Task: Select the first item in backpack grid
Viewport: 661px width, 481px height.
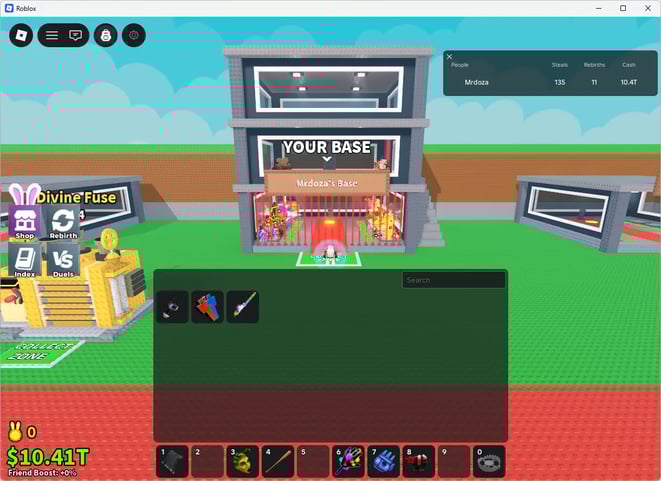Action: [172, 307]
